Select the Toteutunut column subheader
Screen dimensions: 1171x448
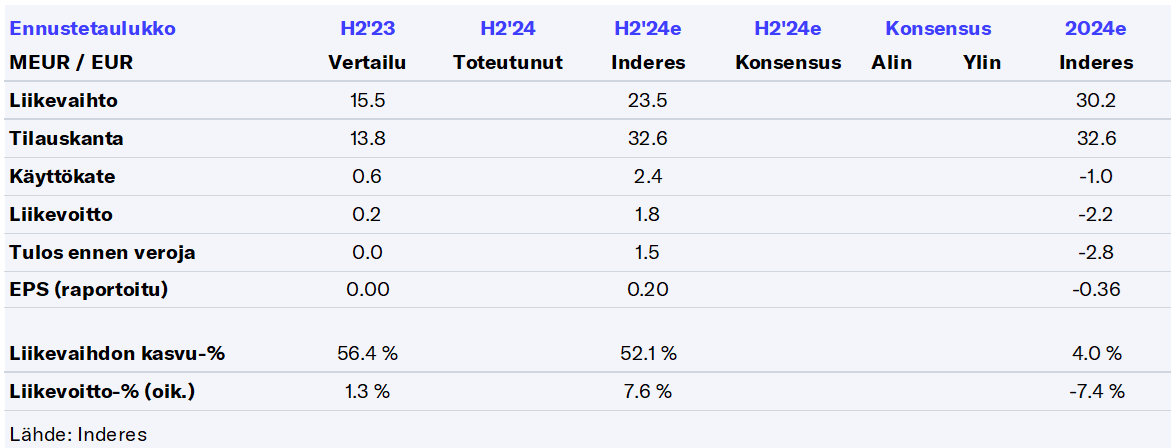coord(508,62)
